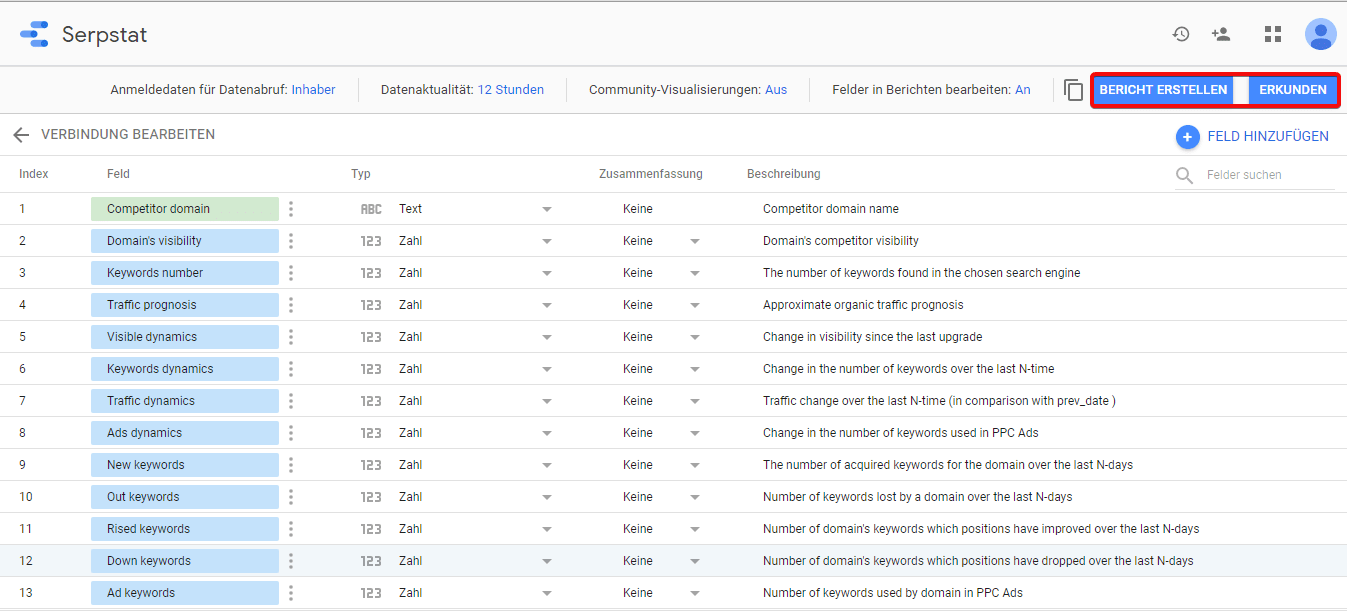Select the Traffic dynamics field chip
Viewport: 1347px width, 613px height.
[x=185, y=401]
